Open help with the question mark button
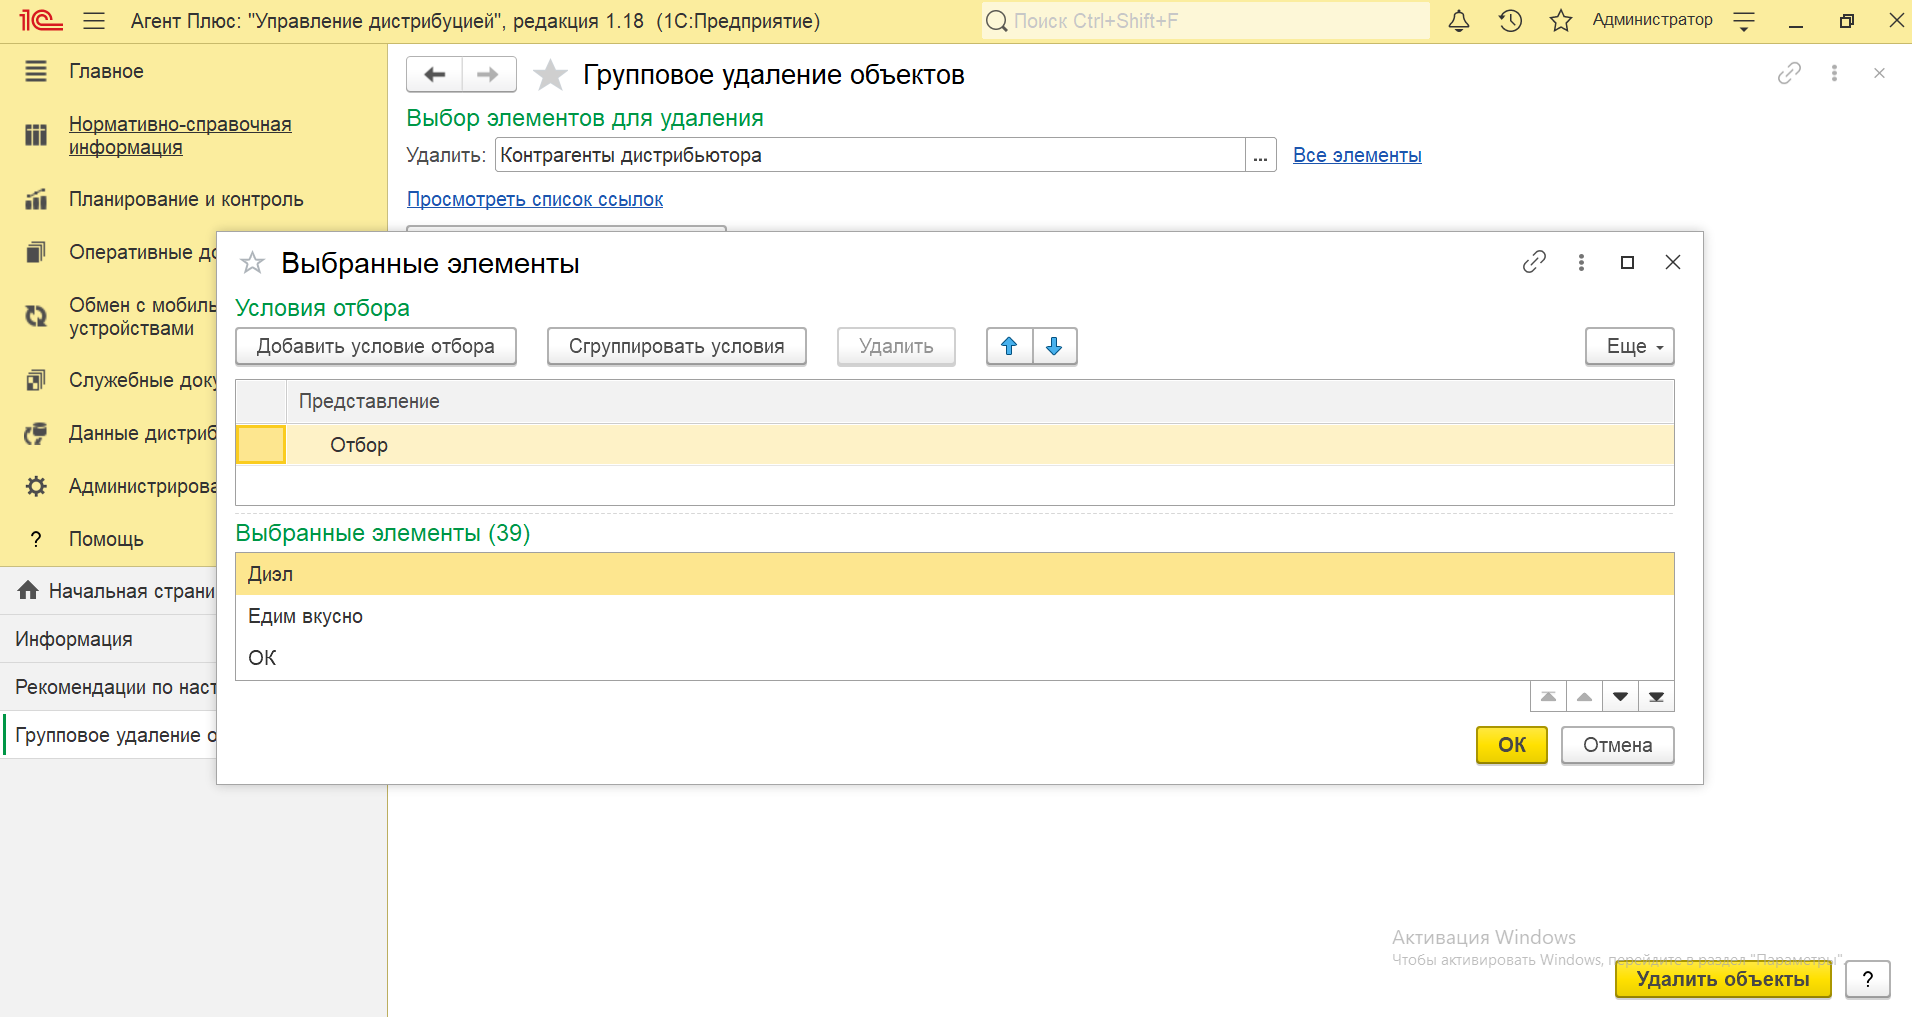Screen dimensions: 1912x1017 [1868, 979]
